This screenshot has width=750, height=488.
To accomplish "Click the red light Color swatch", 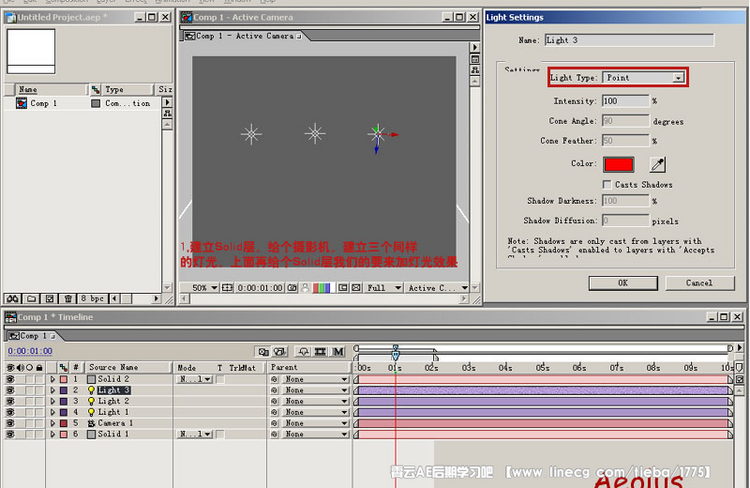I will [x=618, y=165].
